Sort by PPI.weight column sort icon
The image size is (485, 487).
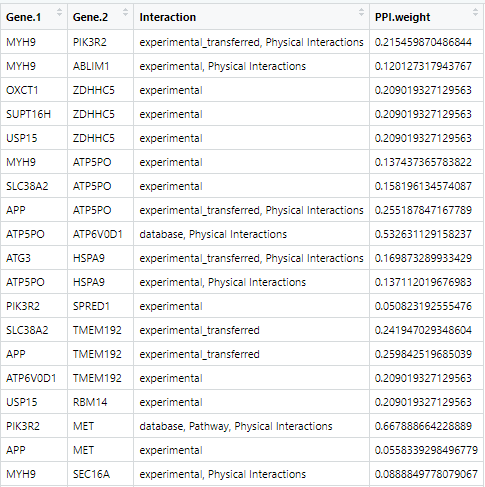[x=475, y=13]
